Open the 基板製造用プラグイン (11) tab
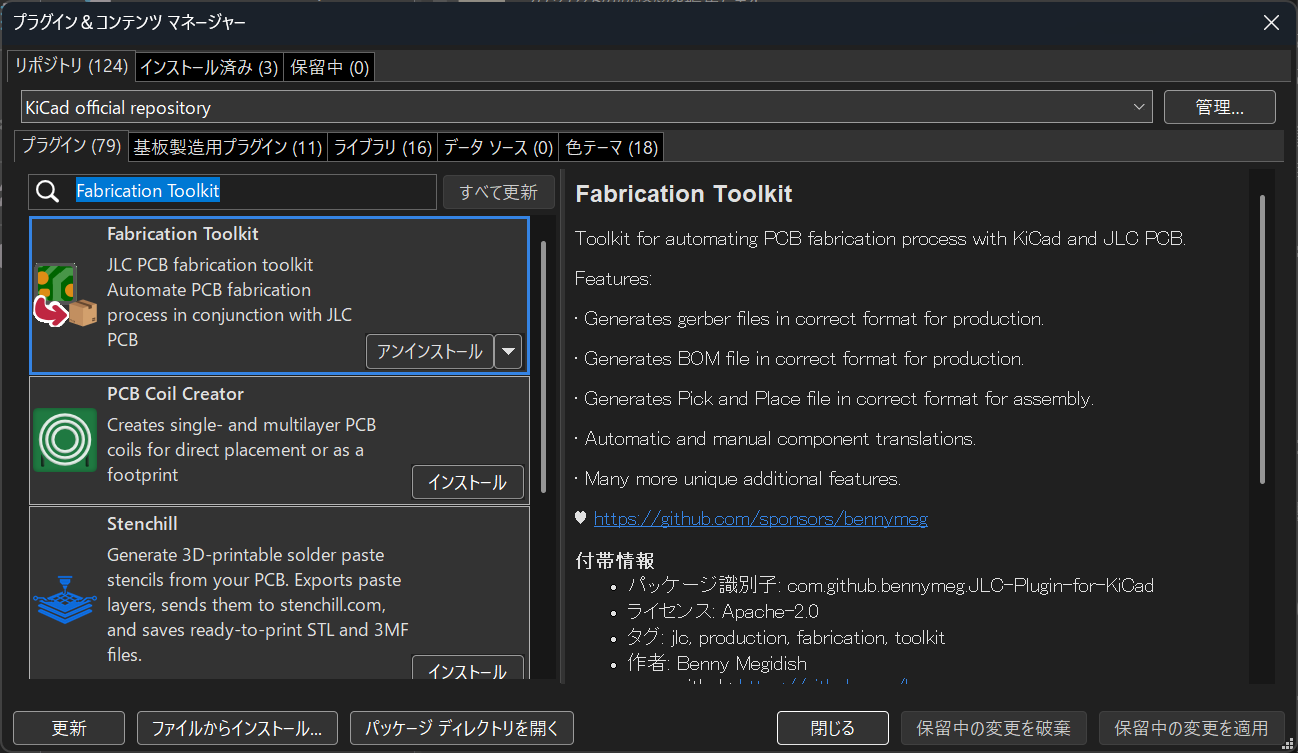 pos(228,148)
